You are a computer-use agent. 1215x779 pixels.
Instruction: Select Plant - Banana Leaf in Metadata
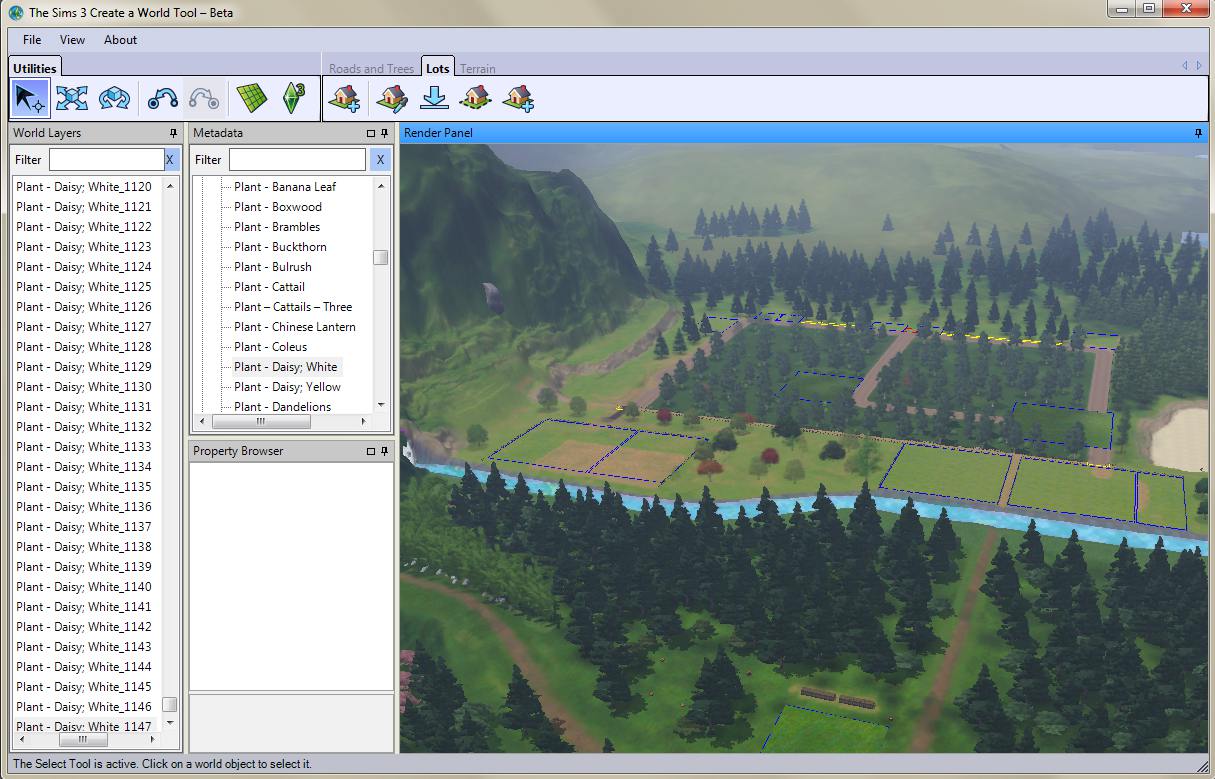coord(285,187)
